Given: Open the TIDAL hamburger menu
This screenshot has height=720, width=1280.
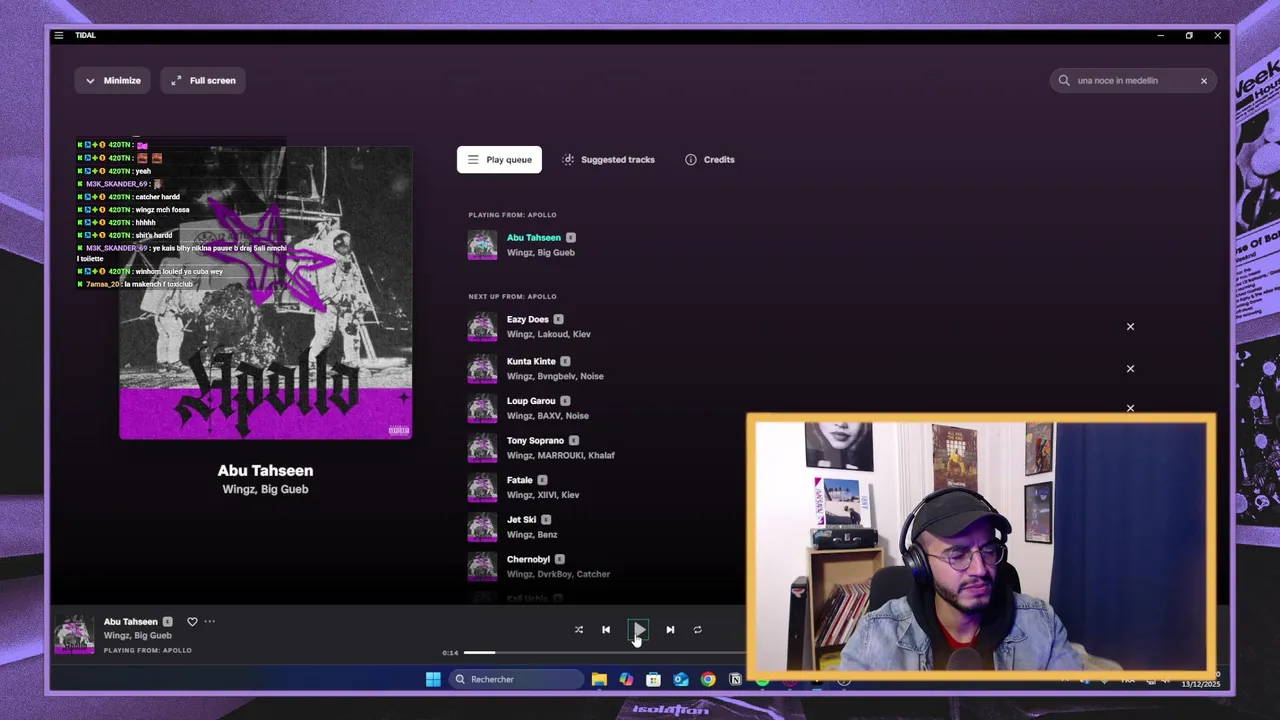Looking at the screenshot, I should click(x=59, y=35).
